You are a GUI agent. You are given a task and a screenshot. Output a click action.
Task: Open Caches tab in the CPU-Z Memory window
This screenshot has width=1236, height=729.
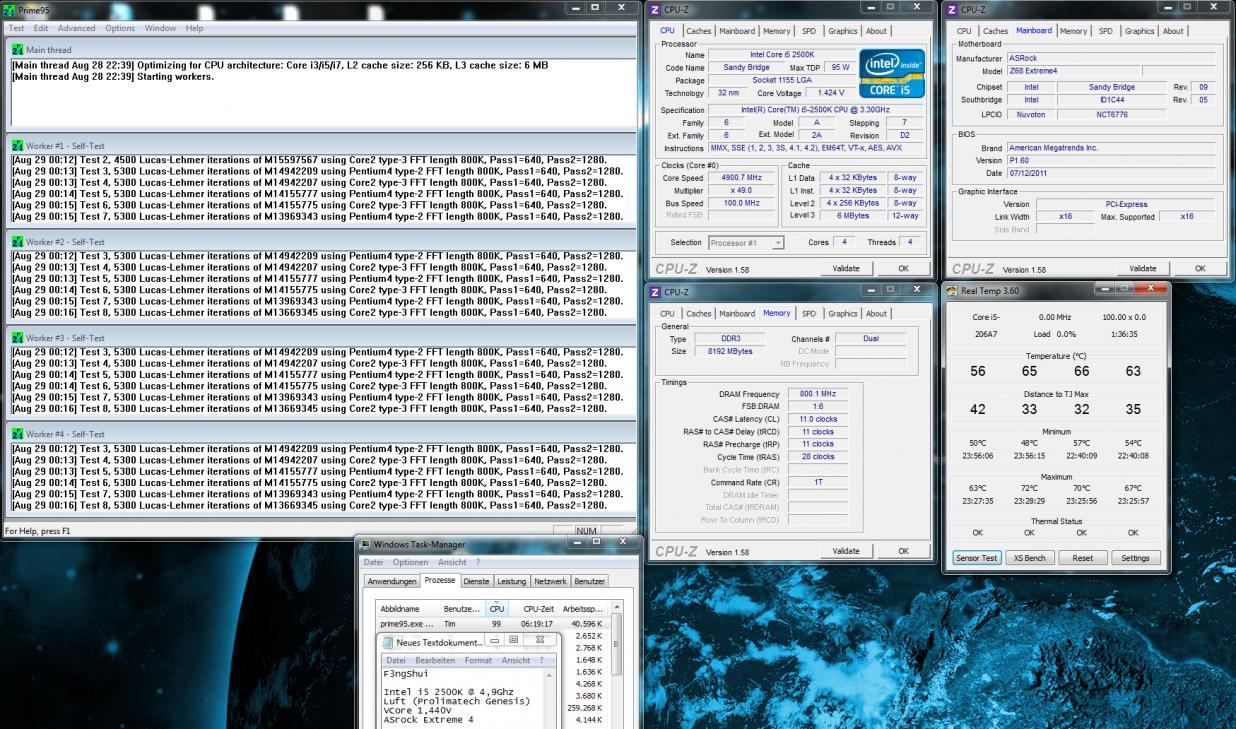coord(699,313)
